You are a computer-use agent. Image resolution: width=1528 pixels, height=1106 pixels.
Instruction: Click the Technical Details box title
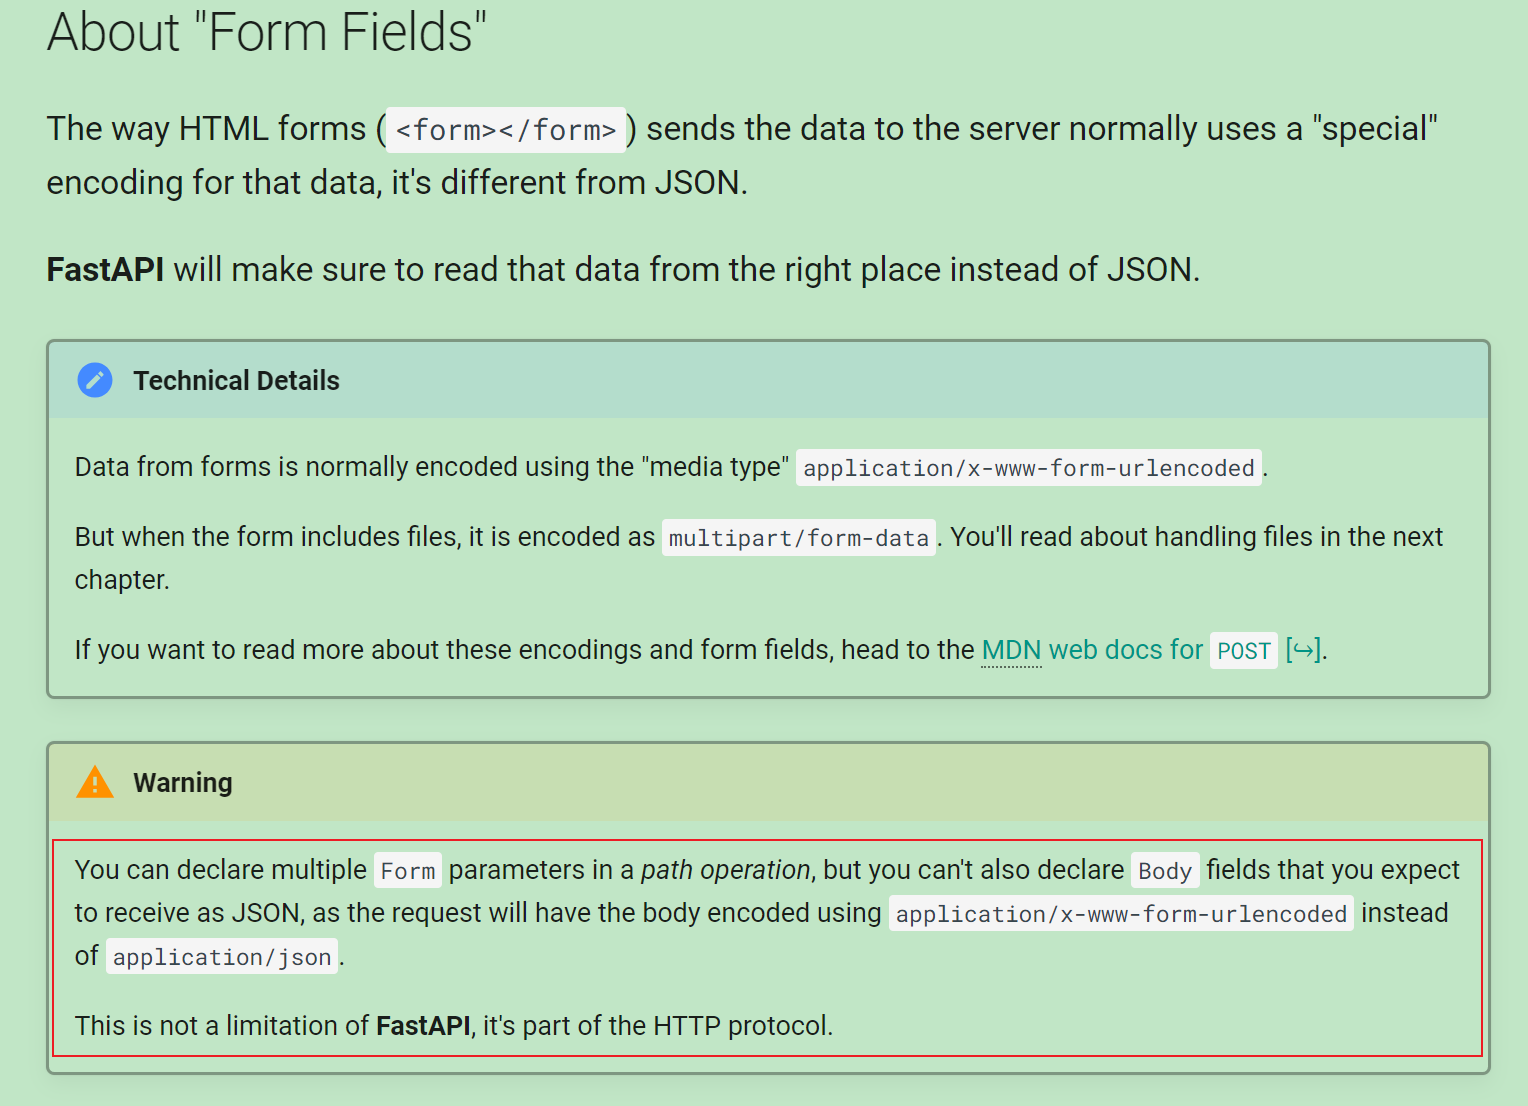pyautogui.click(x=237, y=381)
